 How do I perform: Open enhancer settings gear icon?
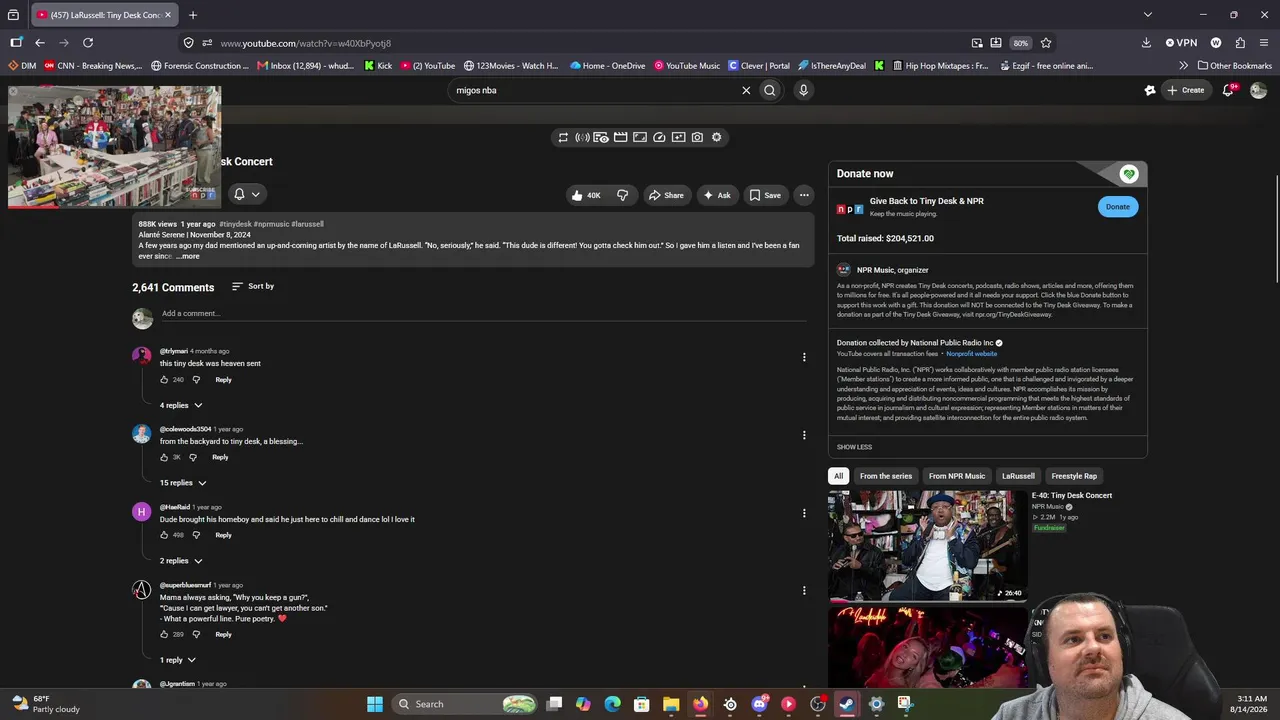point(716,137)
